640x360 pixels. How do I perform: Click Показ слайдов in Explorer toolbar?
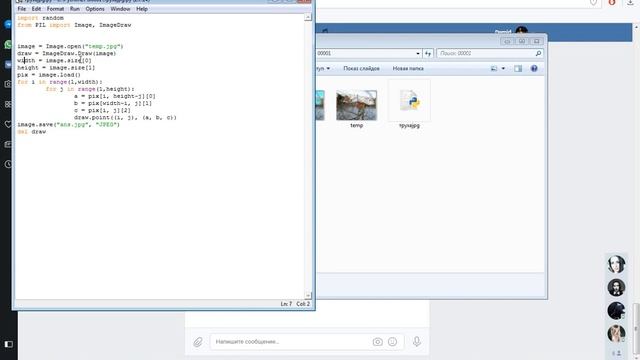[361, 69]
